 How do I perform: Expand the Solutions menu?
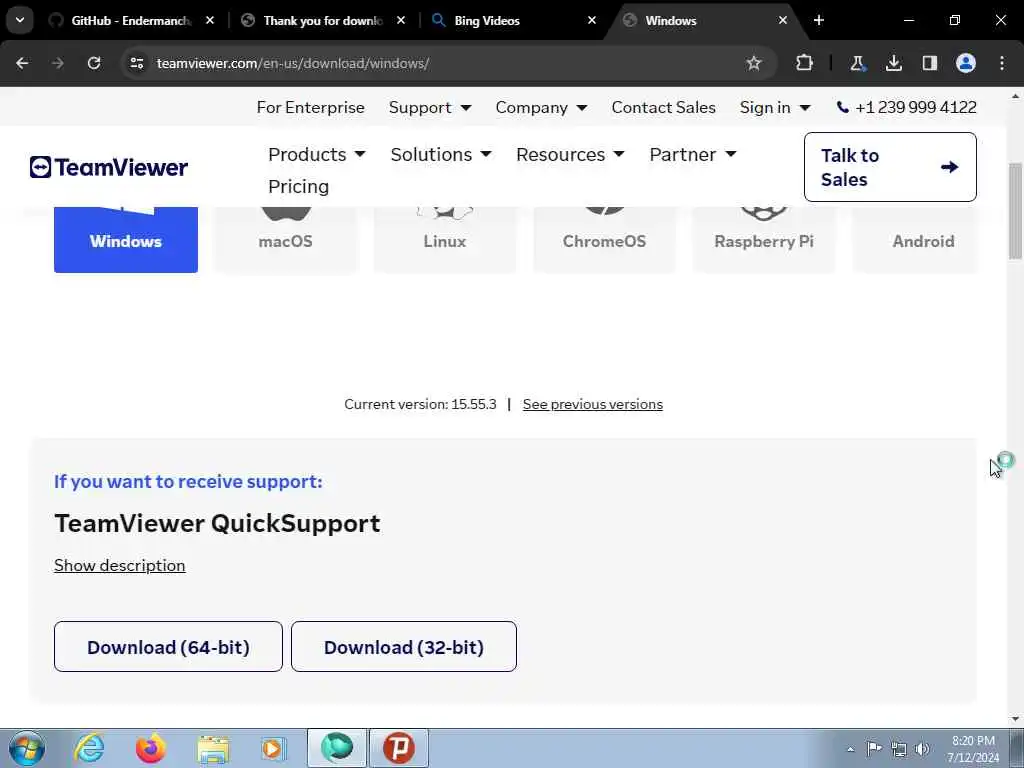441,155
